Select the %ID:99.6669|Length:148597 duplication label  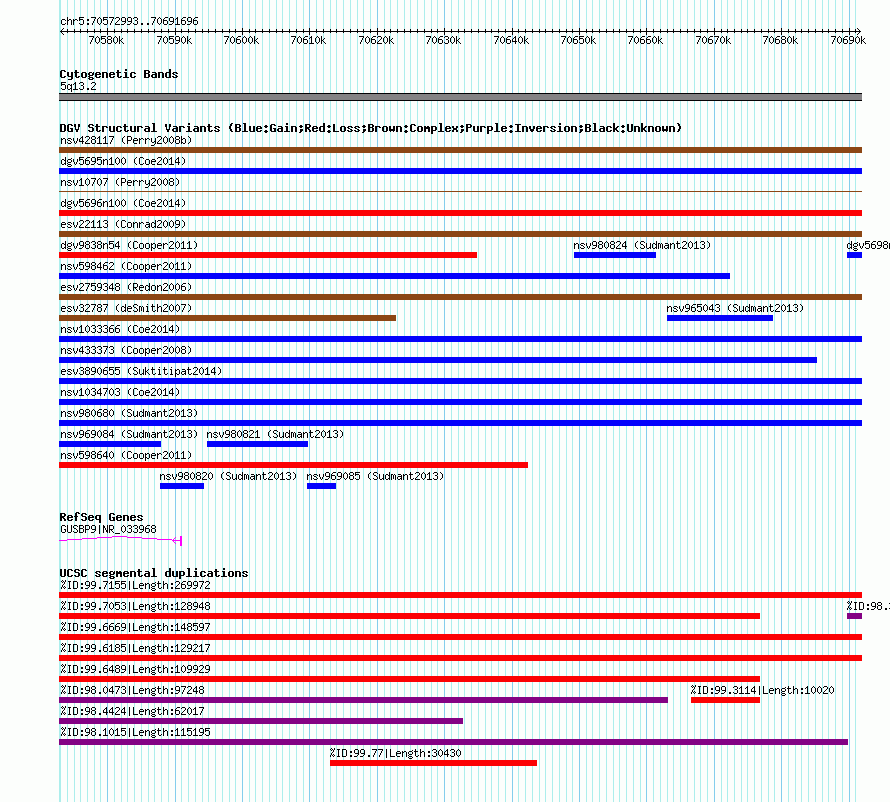(135, 627)
